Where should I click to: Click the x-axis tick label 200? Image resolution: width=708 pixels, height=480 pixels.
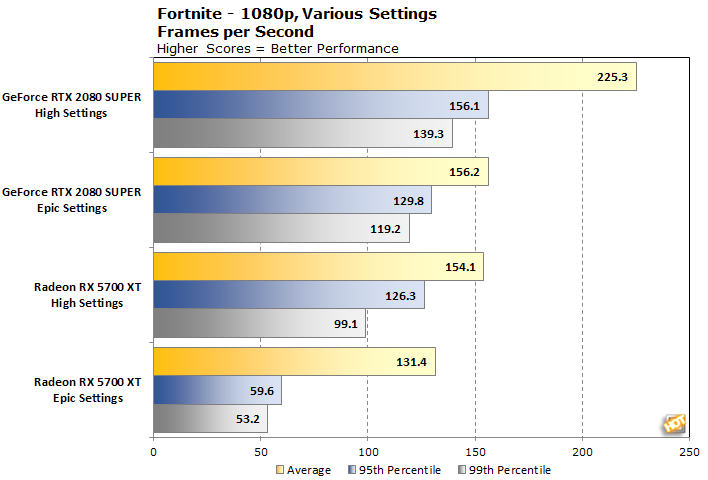pos(582,452)
